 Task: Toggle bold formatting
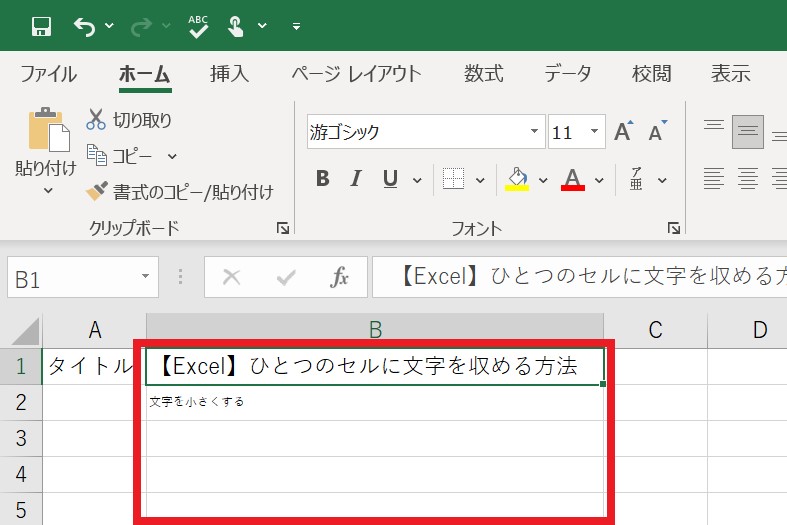tap(323, 179)
